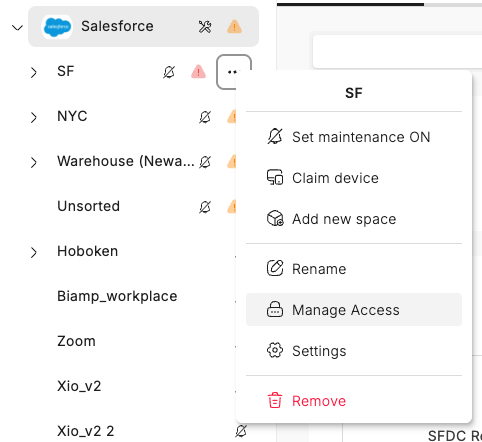The width and height of the screenshot is (482, 442).
Task: Click the search field at top right
Action: point(397,52)
